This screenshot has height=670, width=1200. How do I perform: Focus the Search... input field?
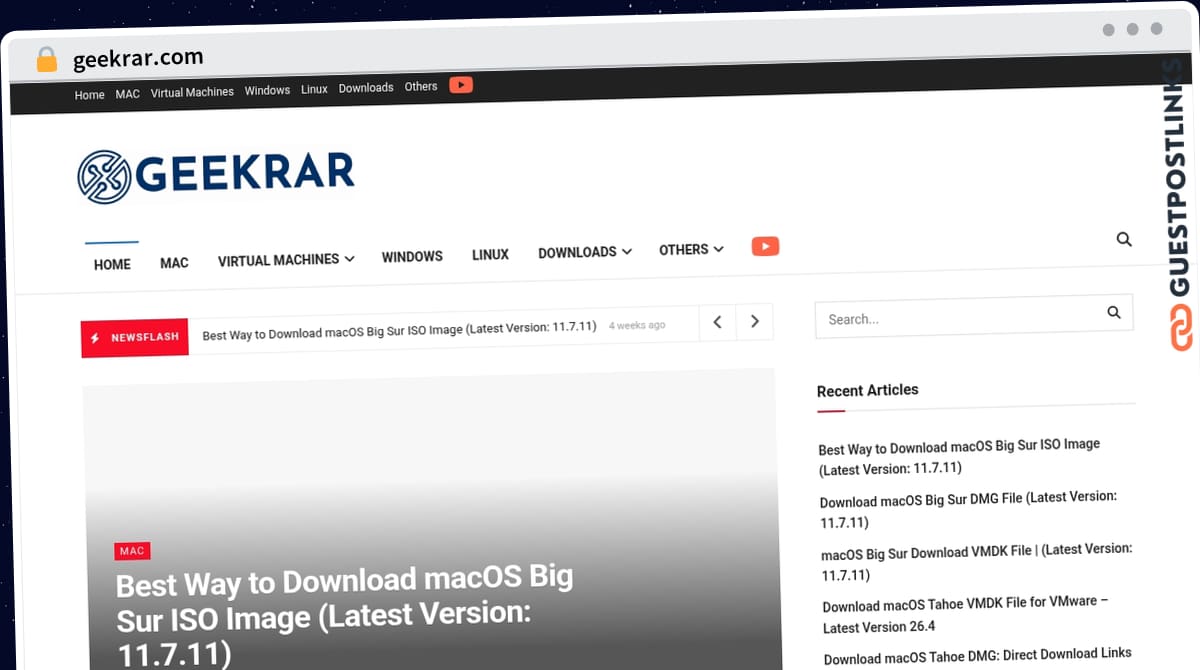(x=974, y=316)
